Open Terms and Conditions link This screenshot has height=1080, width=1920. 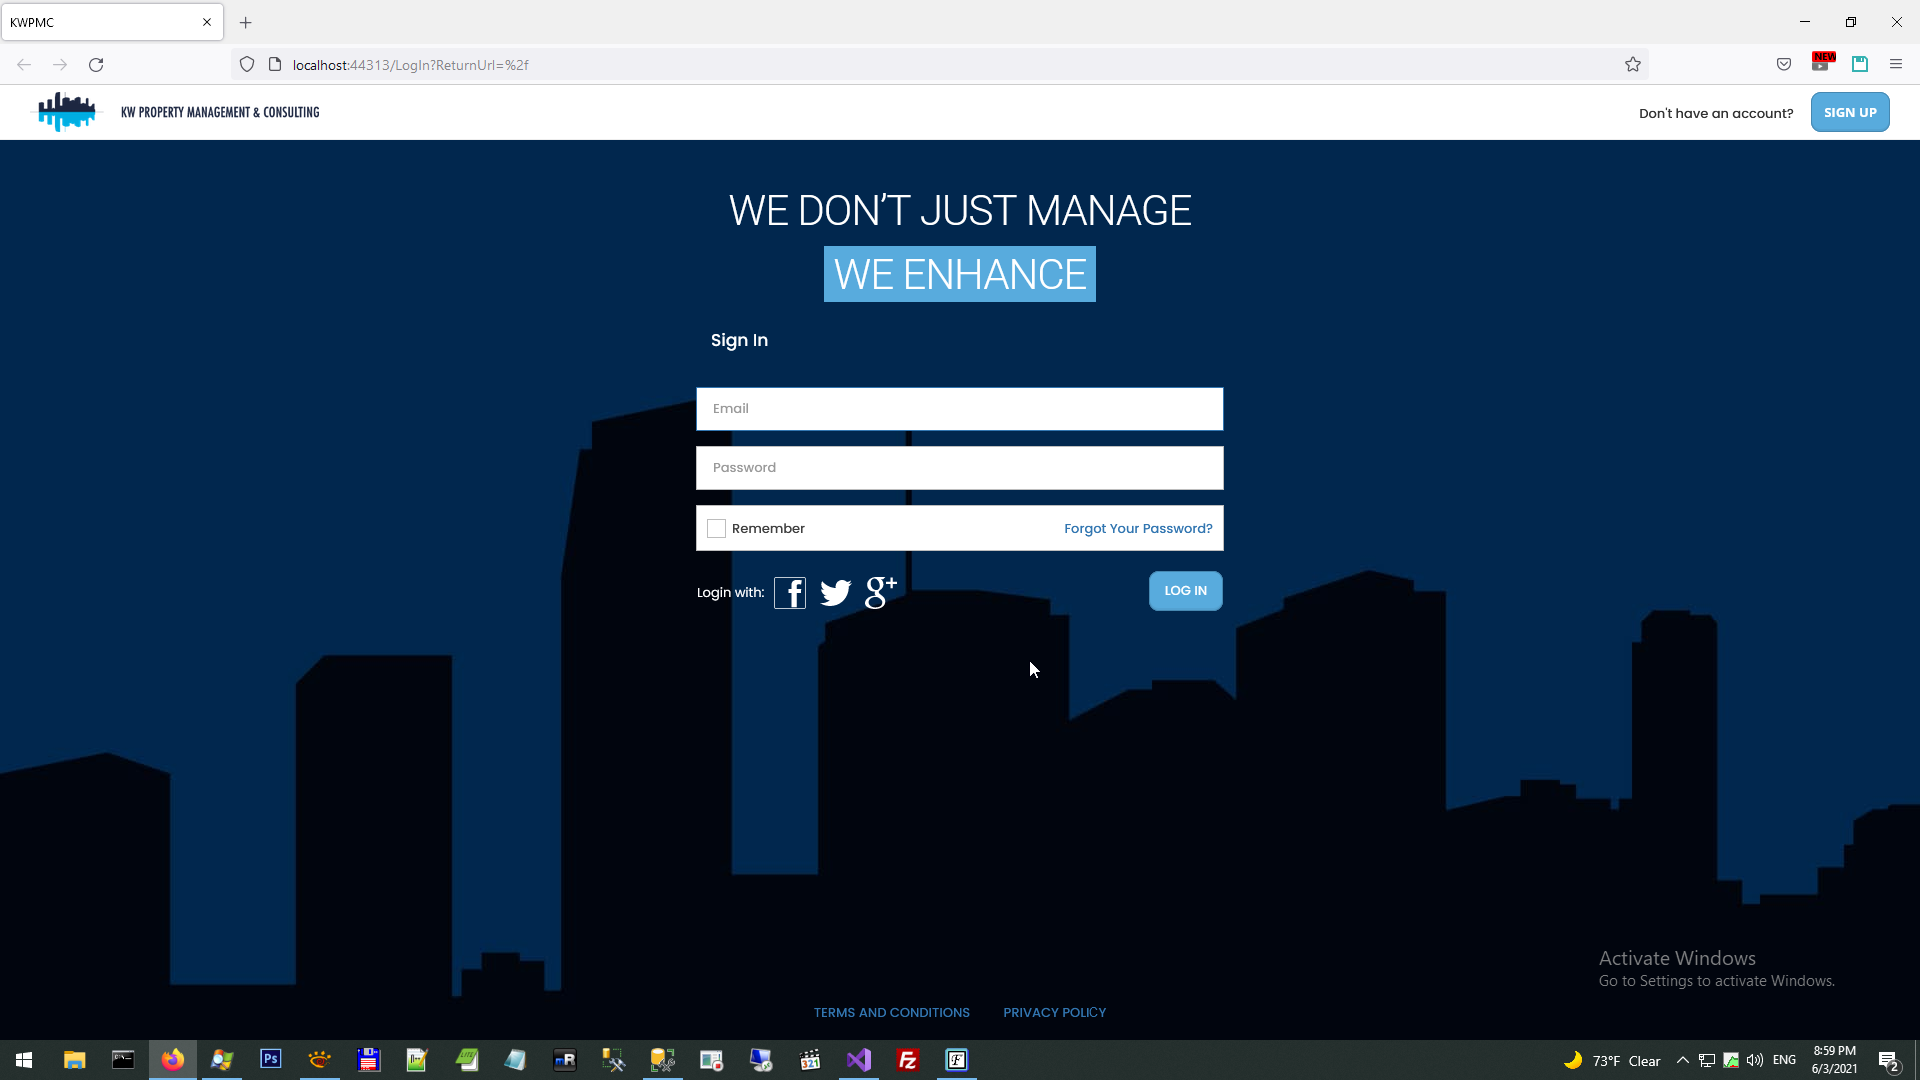click(x=891, y=1013)
